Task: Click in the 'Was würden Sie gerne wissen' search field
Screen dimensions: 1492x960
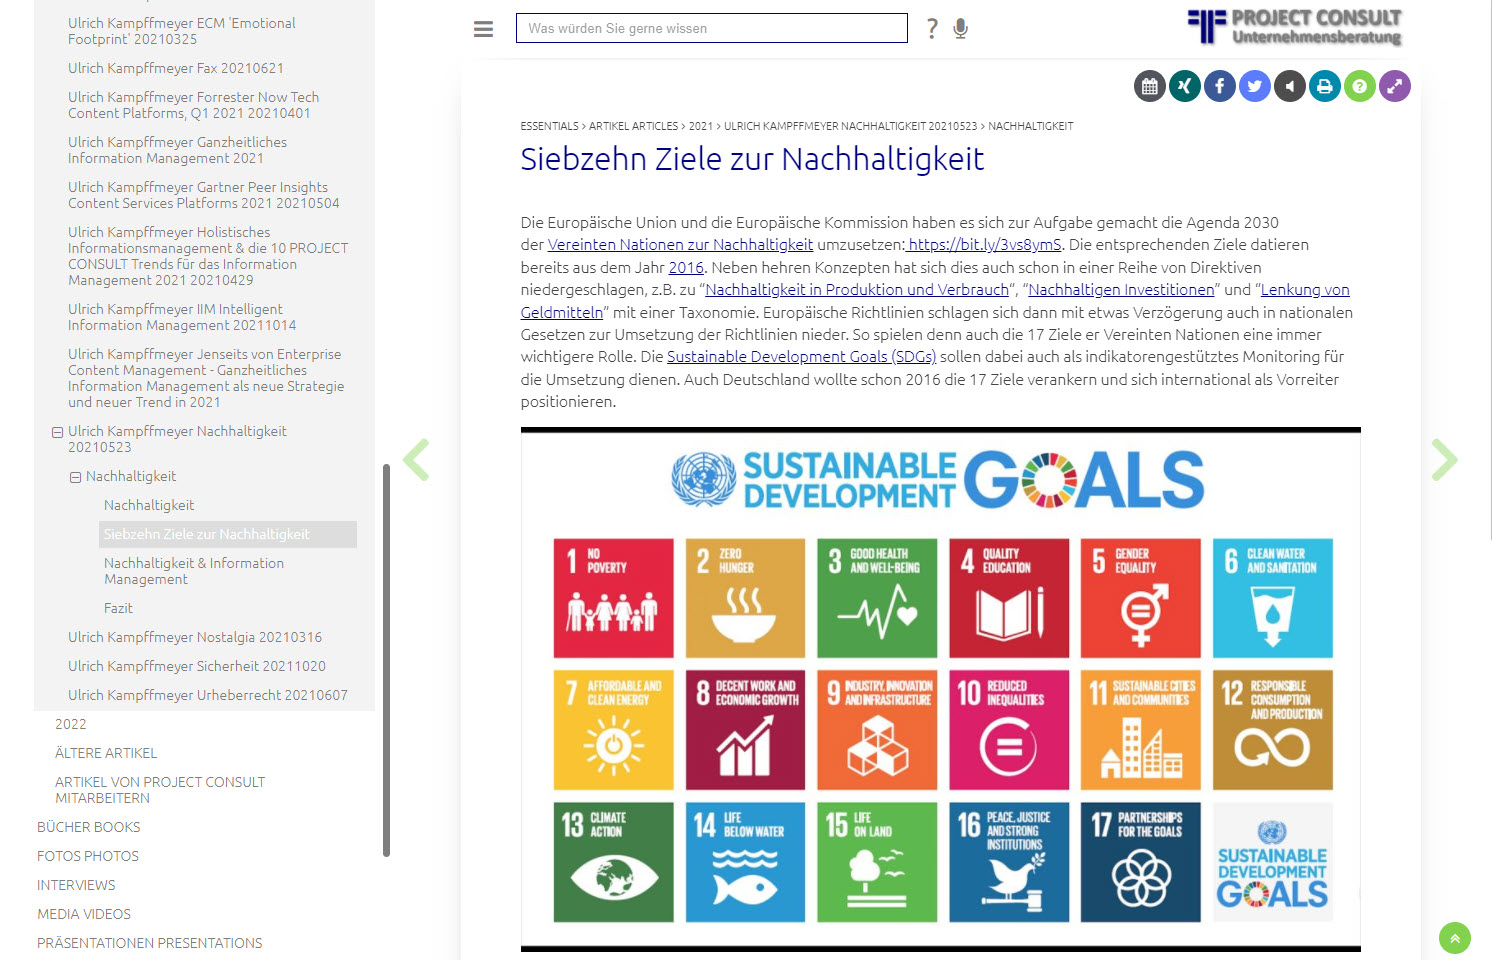Action: [x=712, y=28]
